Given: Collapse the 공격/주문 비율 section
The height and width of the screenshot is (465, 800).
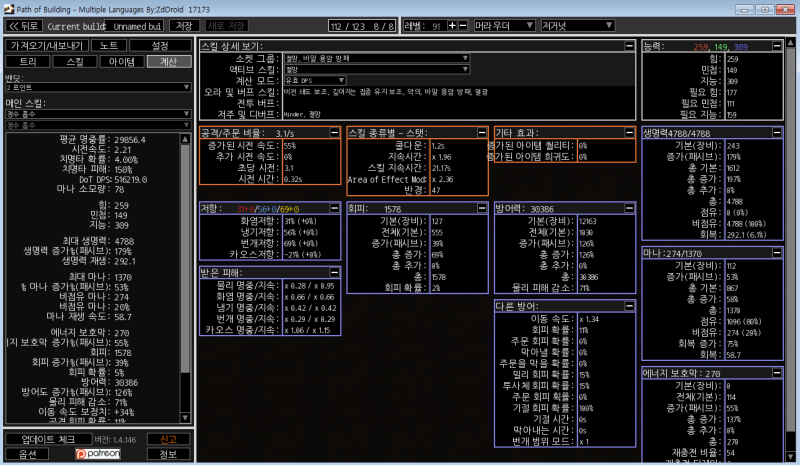Looking at the screenshot, I should coord(334,133).
